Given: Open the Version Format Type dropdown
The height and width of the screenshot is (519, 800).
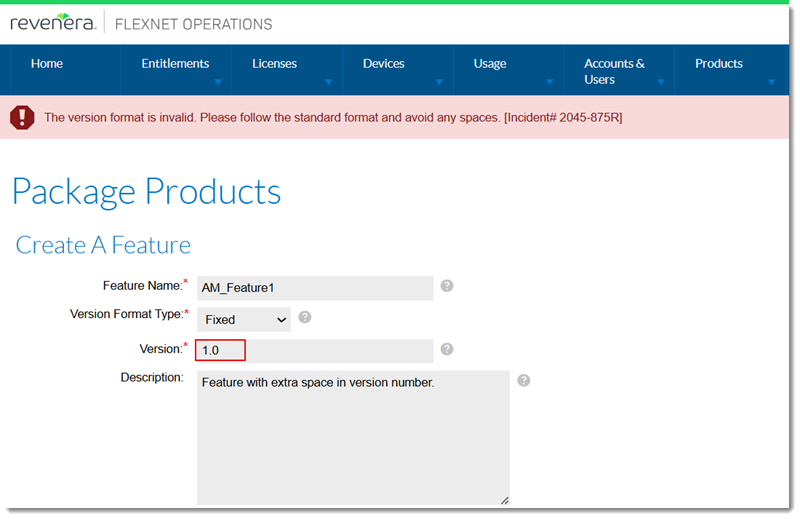Looking at the screenshot, I should 243,320.
